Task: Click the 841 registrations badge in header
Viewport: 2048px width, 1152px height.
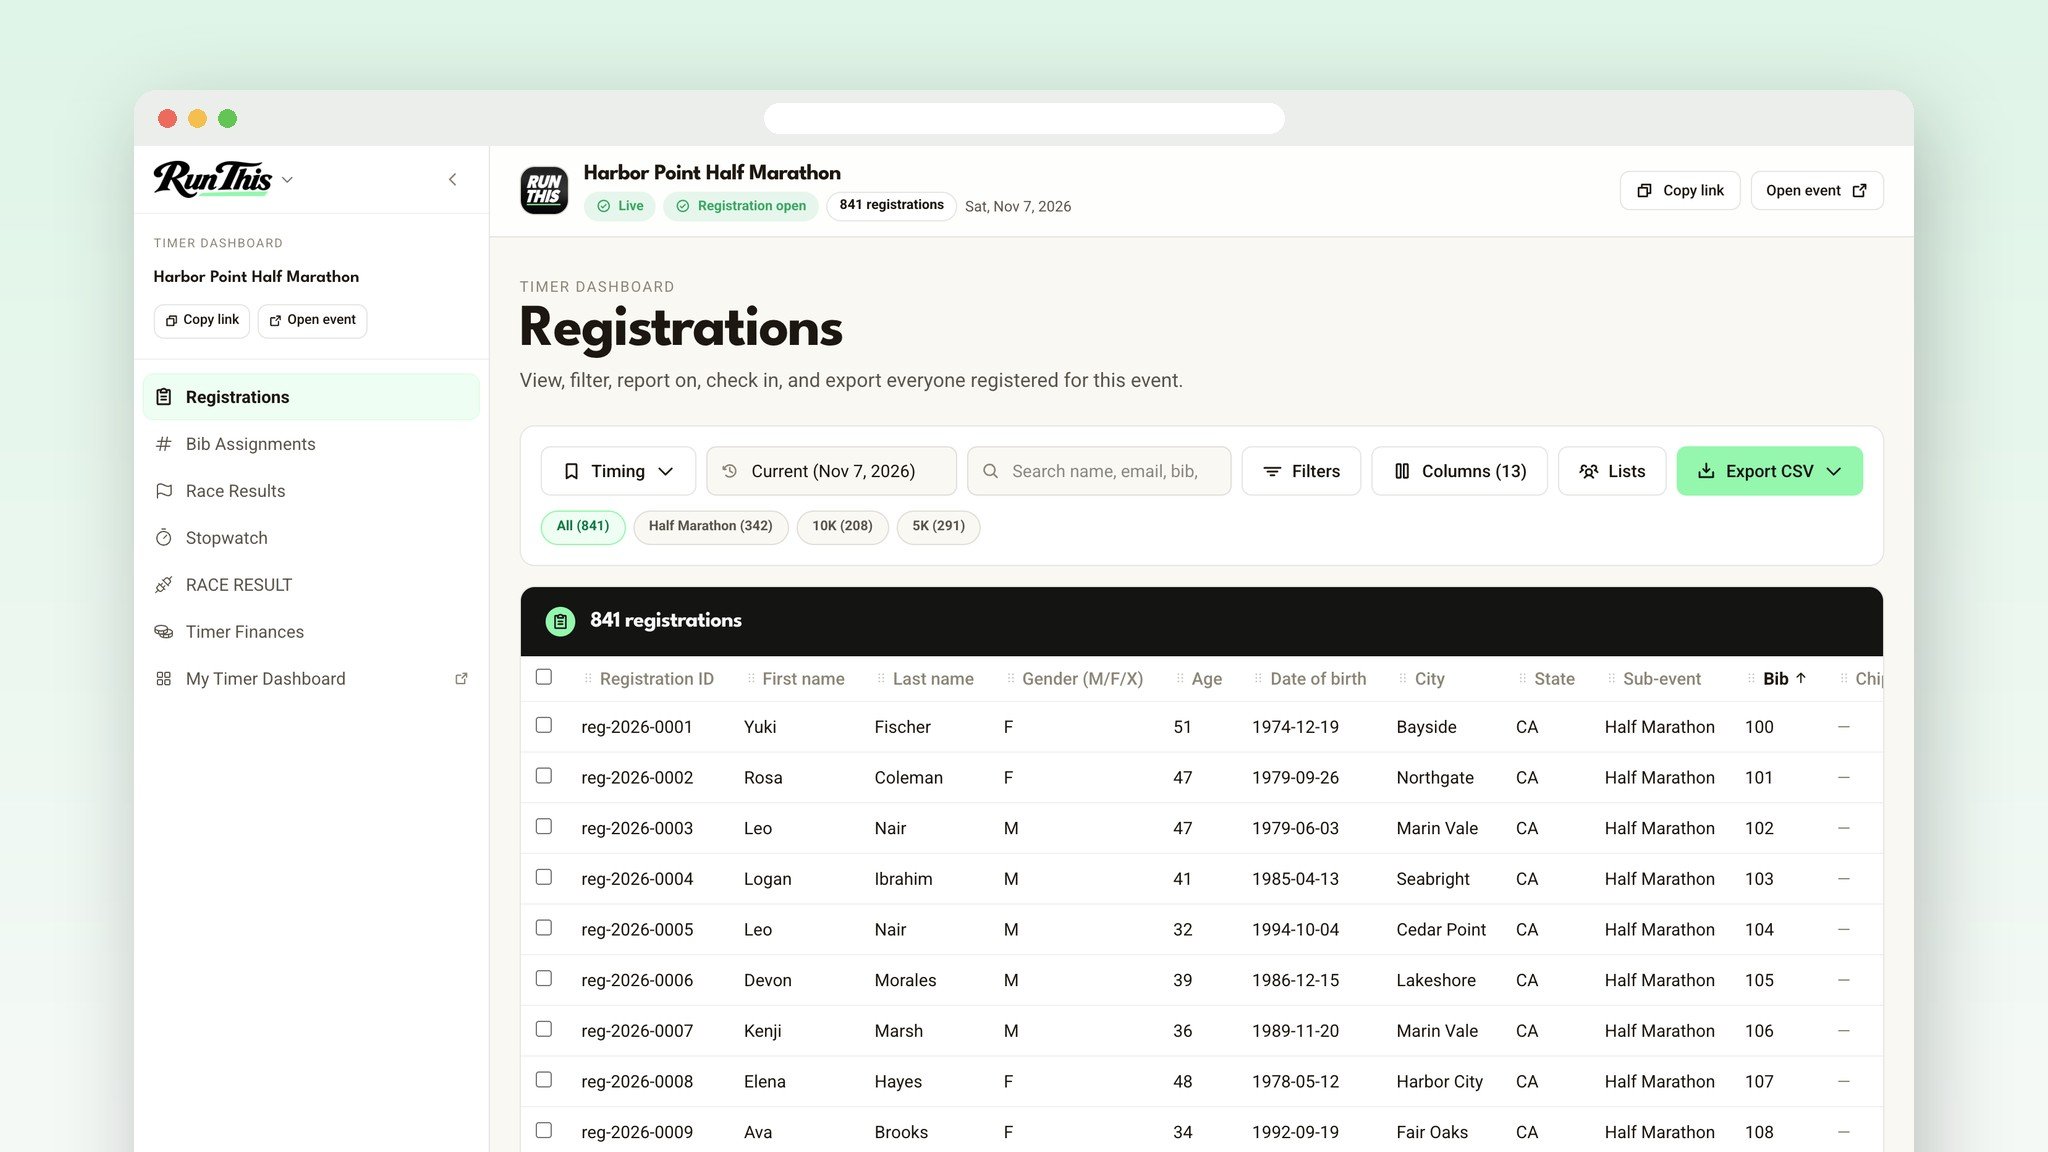Action: tap(891, 206)
